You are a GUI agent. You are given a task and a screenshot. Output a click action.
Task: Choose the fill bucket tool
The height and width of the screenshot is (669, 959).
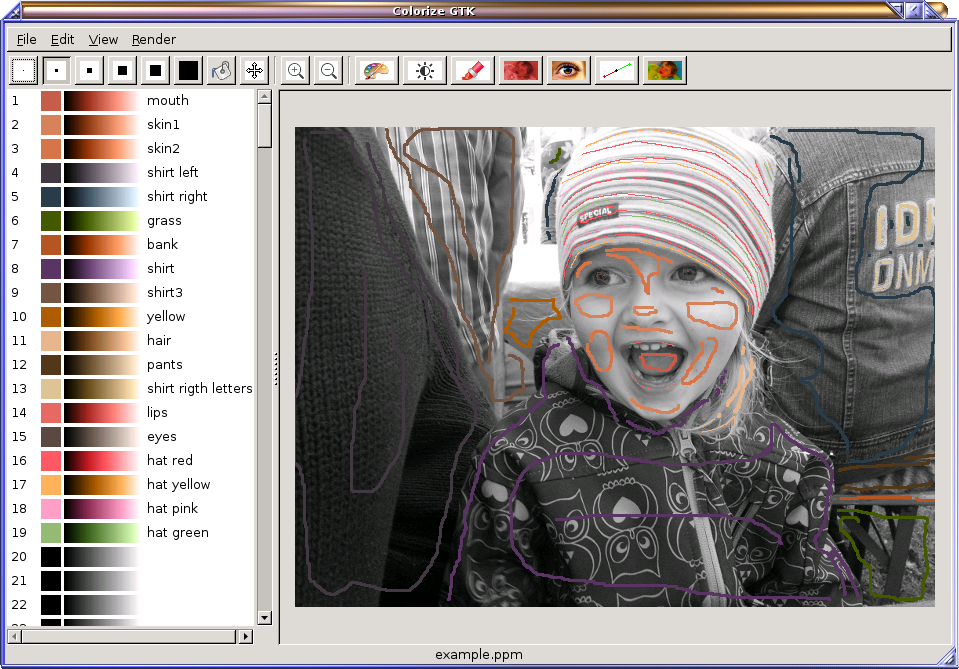pos(221,70)
